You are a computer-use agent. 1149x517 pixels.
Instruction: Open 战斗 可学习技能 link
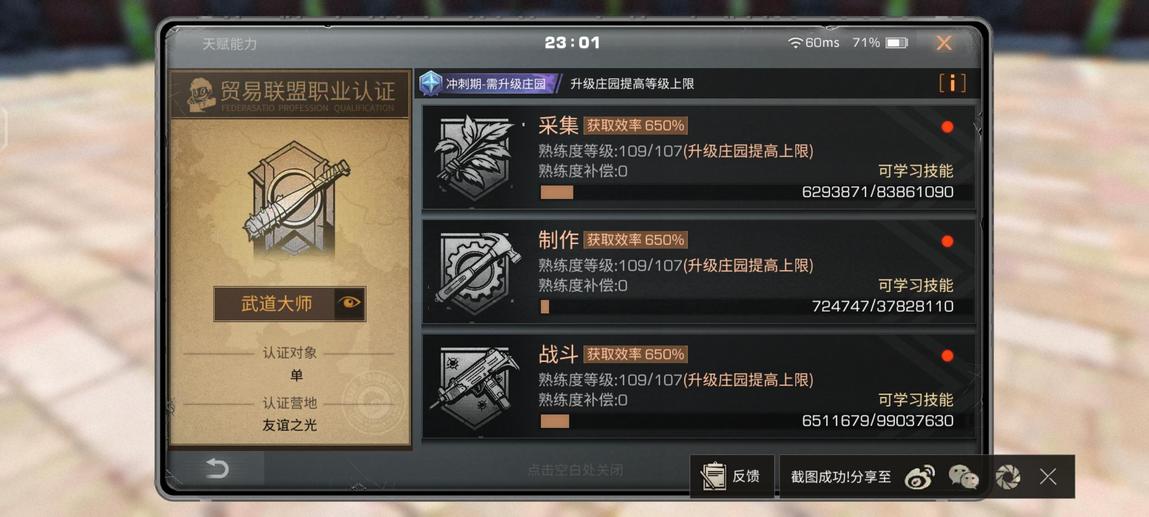[916, 400]
